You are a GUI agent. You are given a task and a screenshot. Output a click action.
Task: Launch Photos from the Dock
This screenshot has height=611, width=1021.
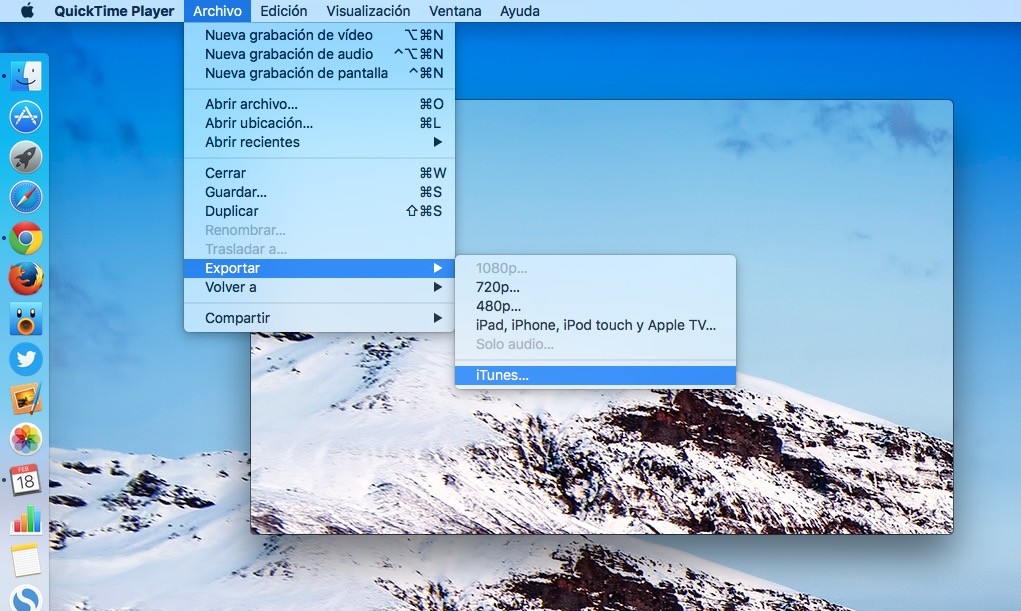pyautogui.click(x=26, y=440)
